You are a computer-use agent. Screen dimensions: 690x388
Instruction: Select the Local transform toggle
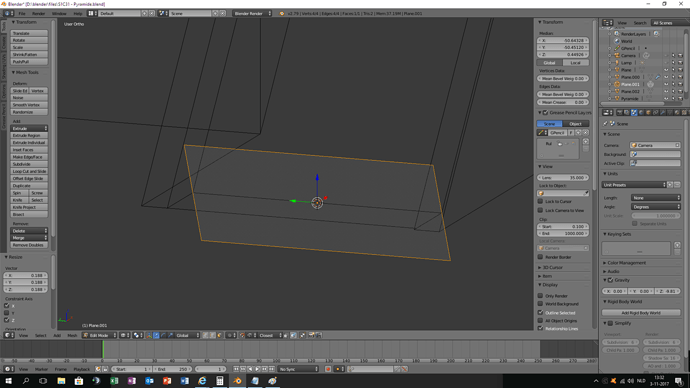pyautogui.click(x=576, y=62)
